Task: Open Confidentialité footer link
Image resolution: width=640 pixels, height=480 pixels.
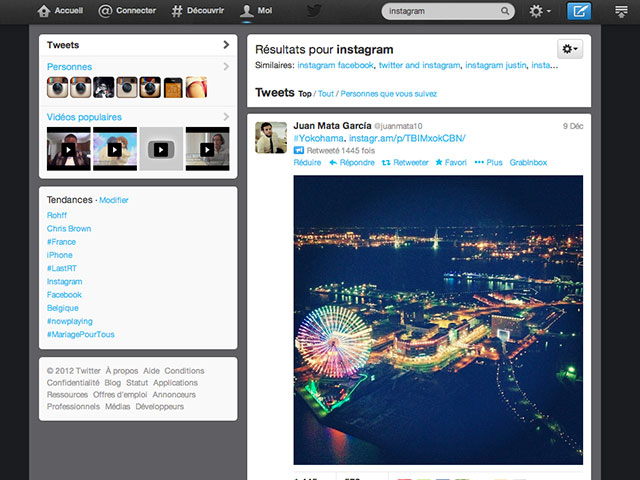Action: point(73,383)
